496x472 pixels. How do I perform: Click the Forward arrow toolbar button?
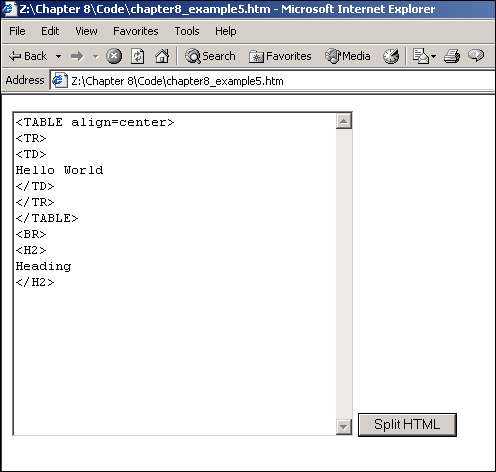[x=77, y=56]
